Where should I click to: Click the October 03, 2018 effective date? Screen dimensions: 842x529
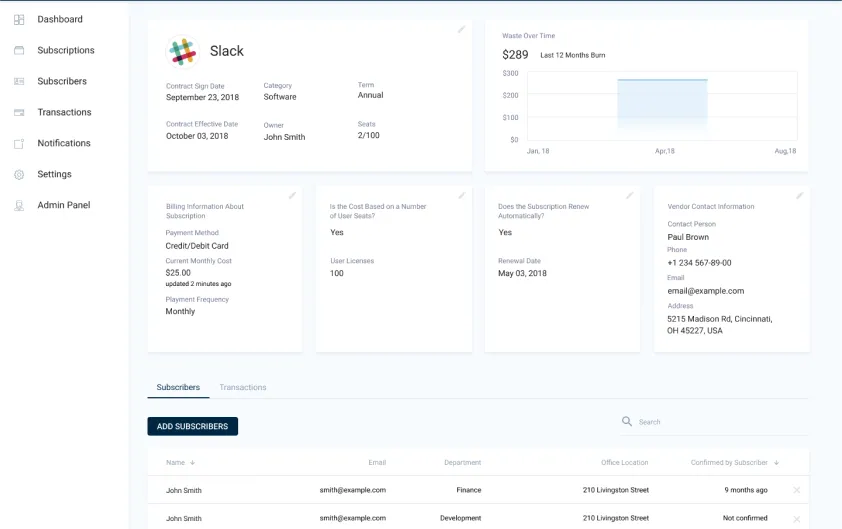[x=197, y=136]
